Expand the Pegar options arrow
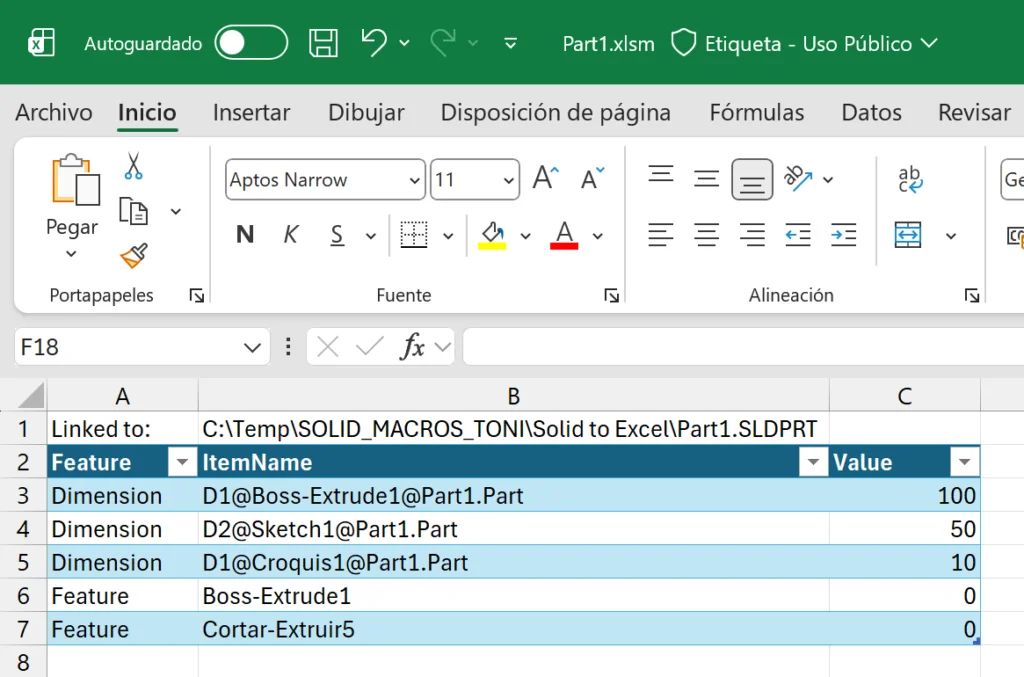 point(71,253)
